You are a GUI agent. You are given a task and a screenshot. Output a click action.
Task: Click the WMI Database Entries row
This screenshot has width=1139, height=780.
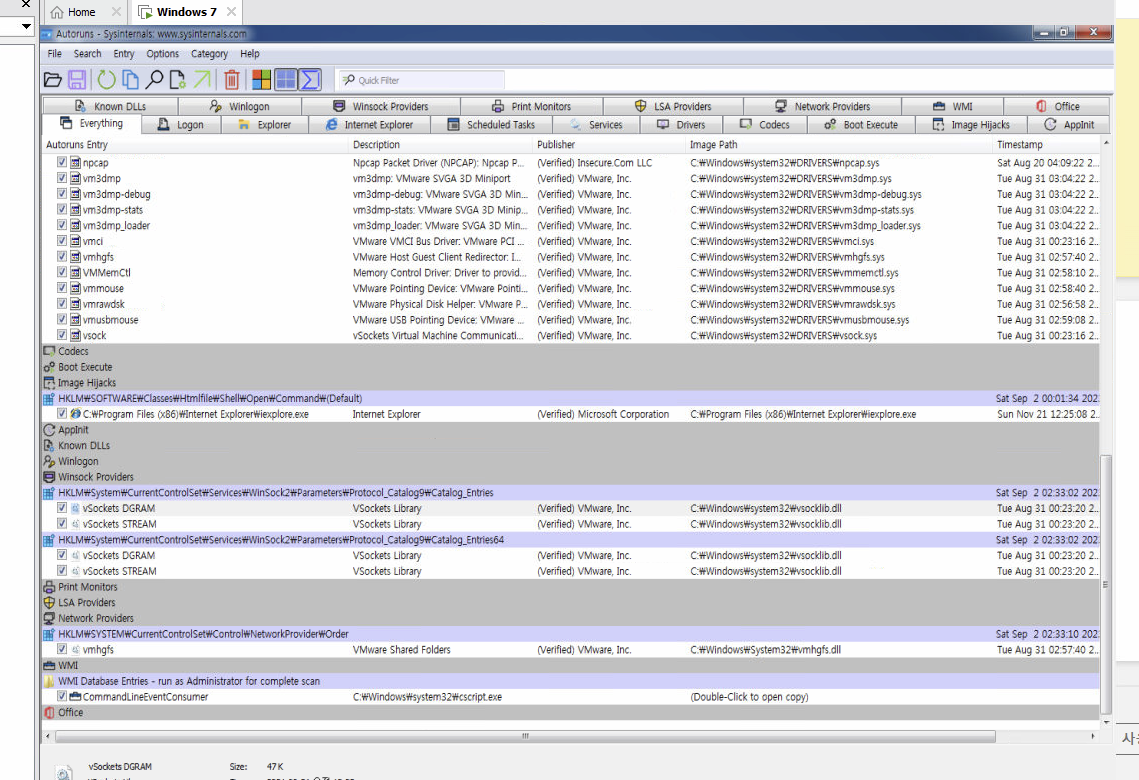pyautogui.click(x=570, y=681)
